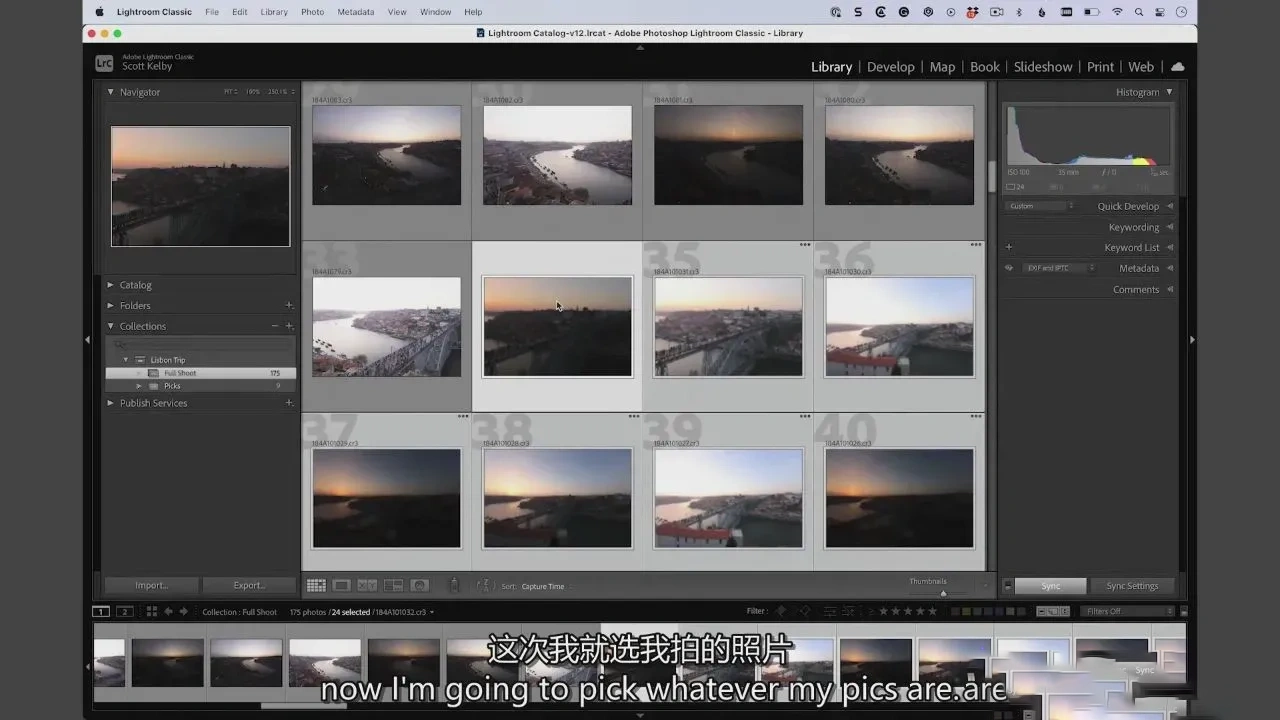The width and height of the screenshot is (1280, 720).
Task: Switch to Grid view in the toolbar
Action: tap(316, 586)
